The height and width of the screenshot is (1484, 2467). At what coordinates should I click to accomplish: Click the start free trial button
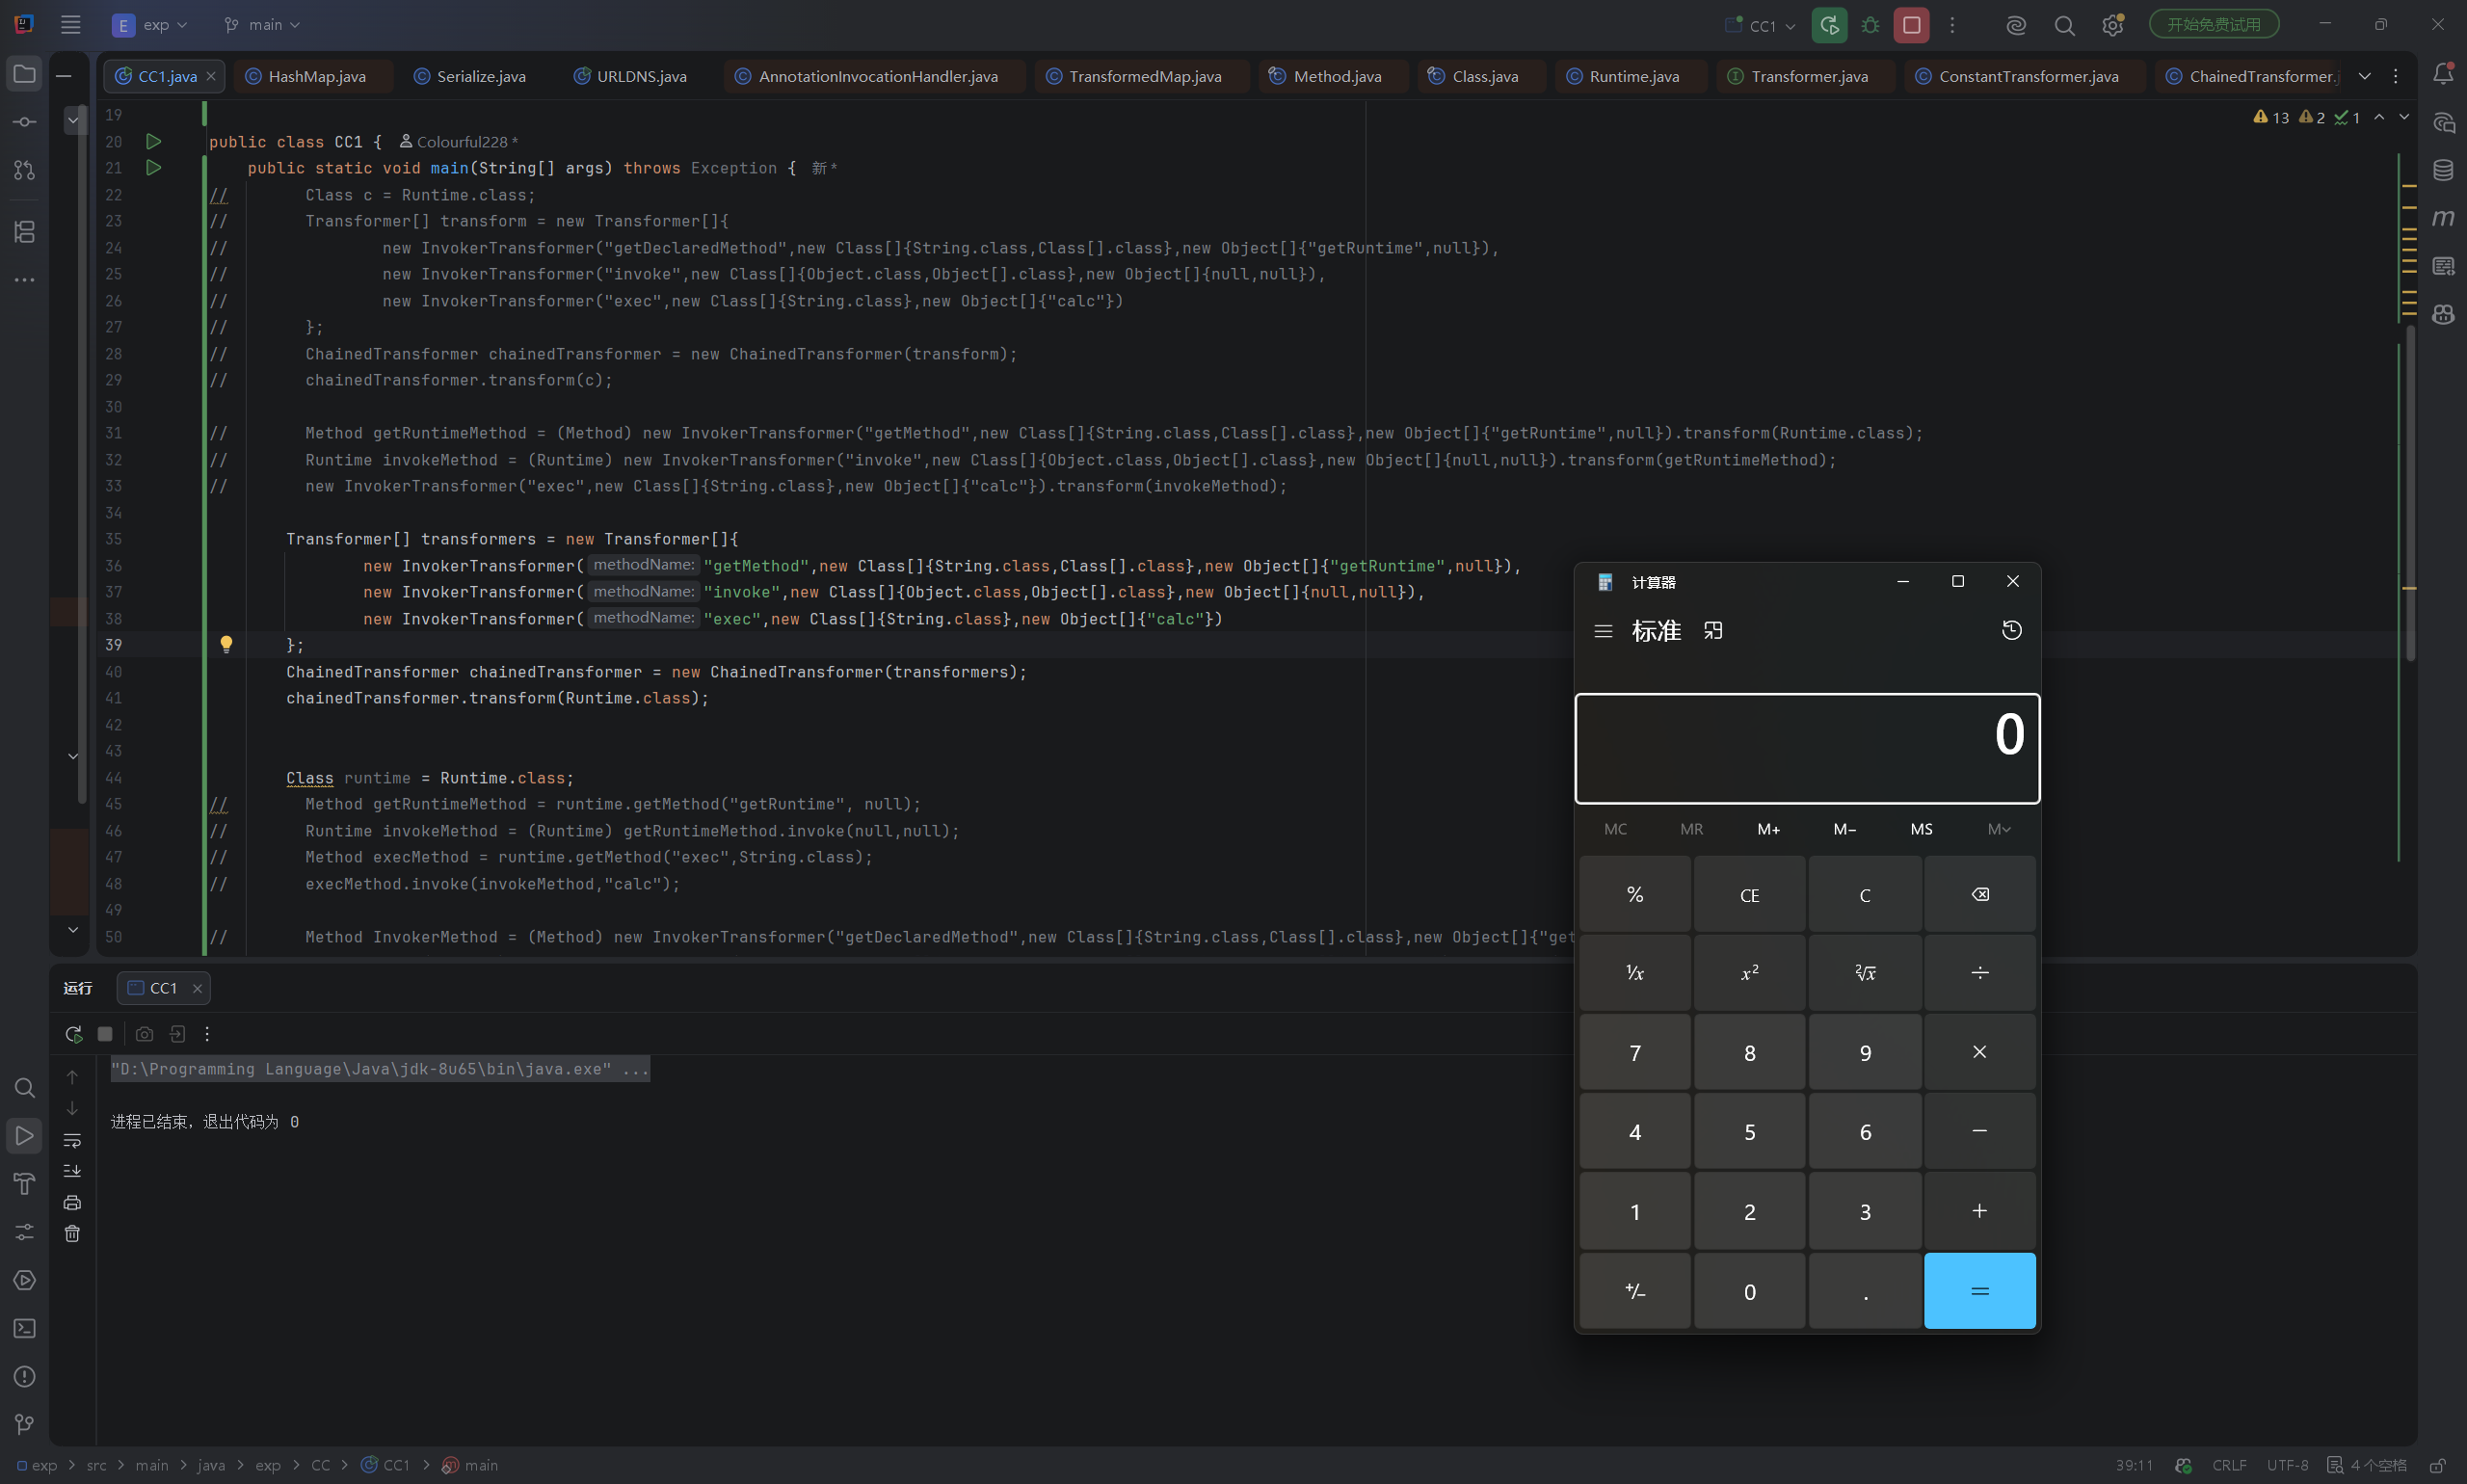2213,24
